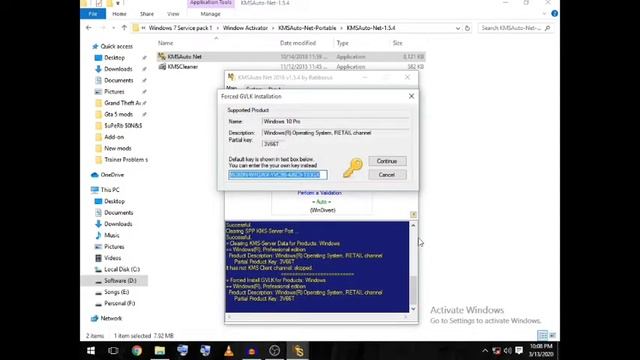This screenshot has width=640, height=360.
Task: Open Quick access in navigation pane
Action: click(116, 46)
